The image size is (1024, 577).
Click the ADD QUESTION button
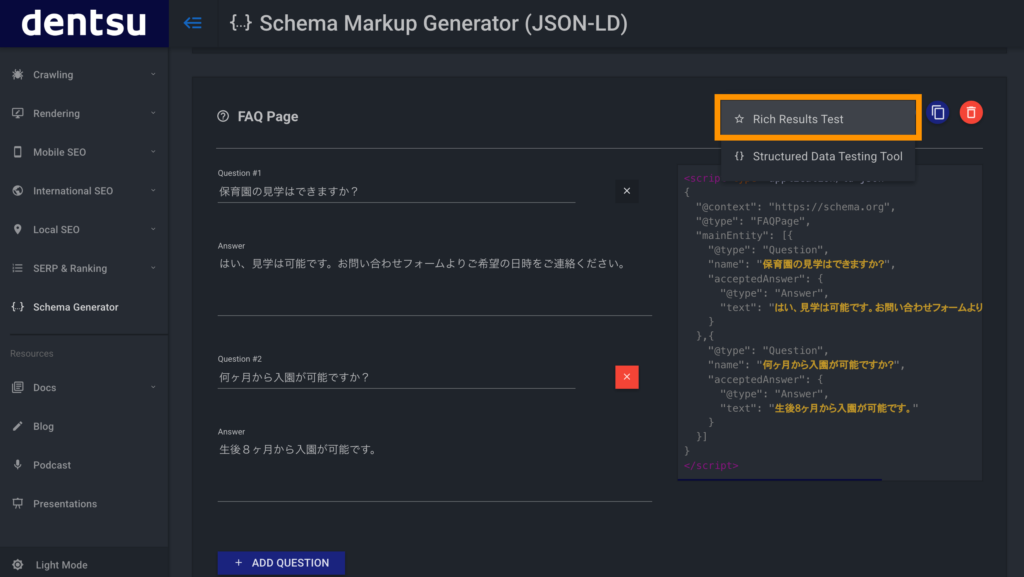tap(281, 563)
